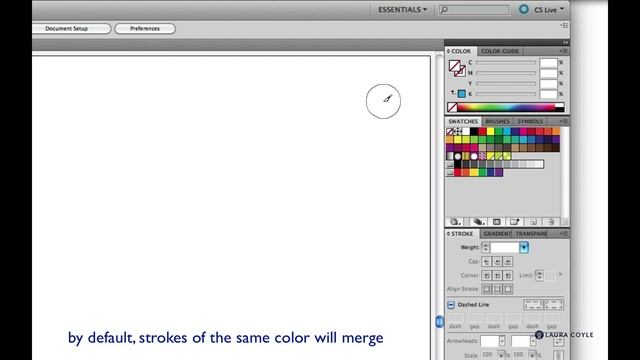This screenshot has width=640, height=360.
Task: Open the Swatch Libraries menu
Action: pos(456,222)
